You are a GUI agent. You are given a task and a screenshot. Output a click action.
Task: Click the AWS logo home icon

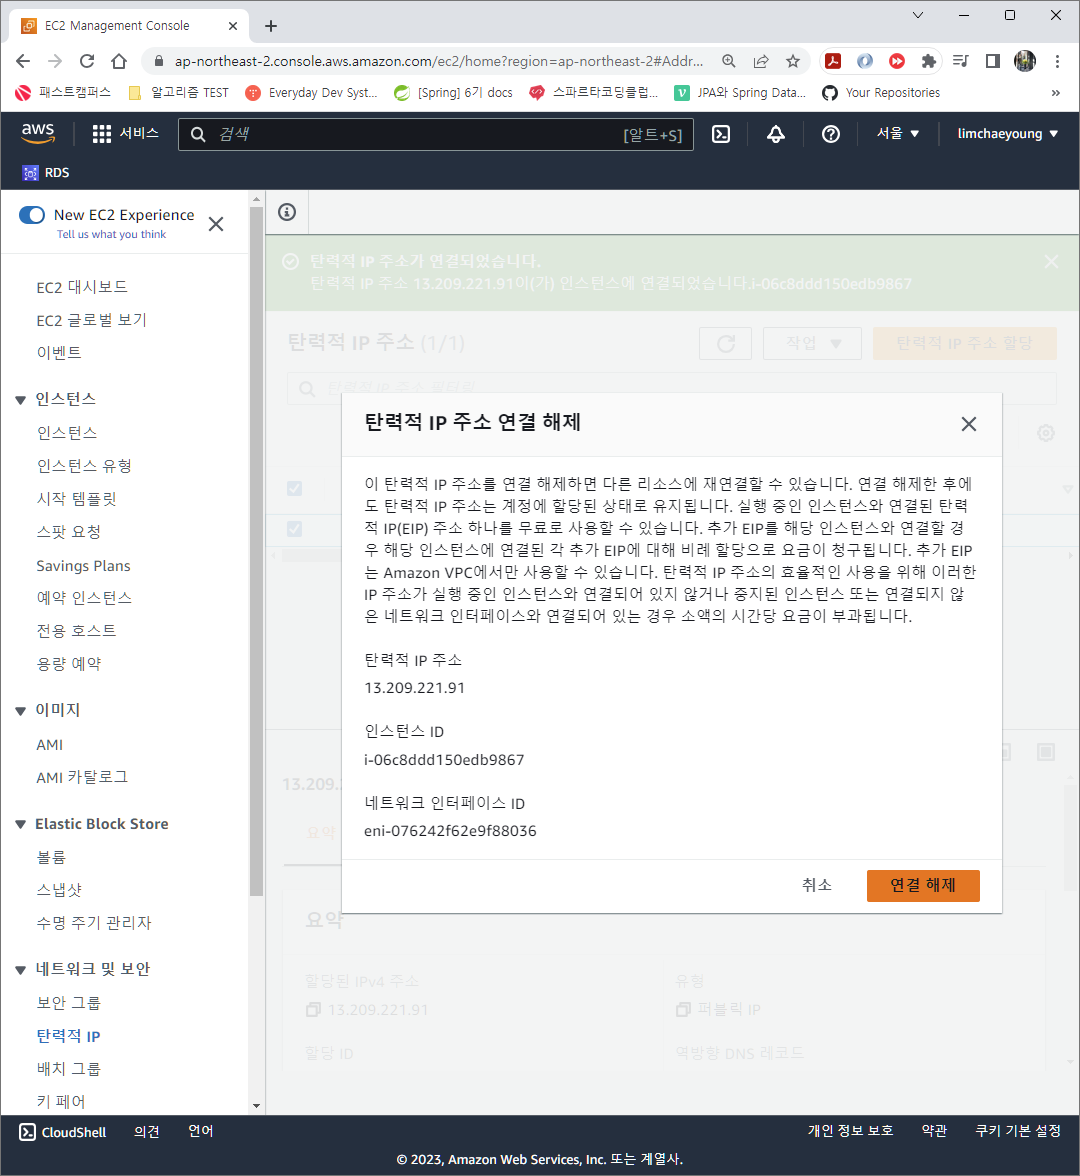click(x=38, y=134)
